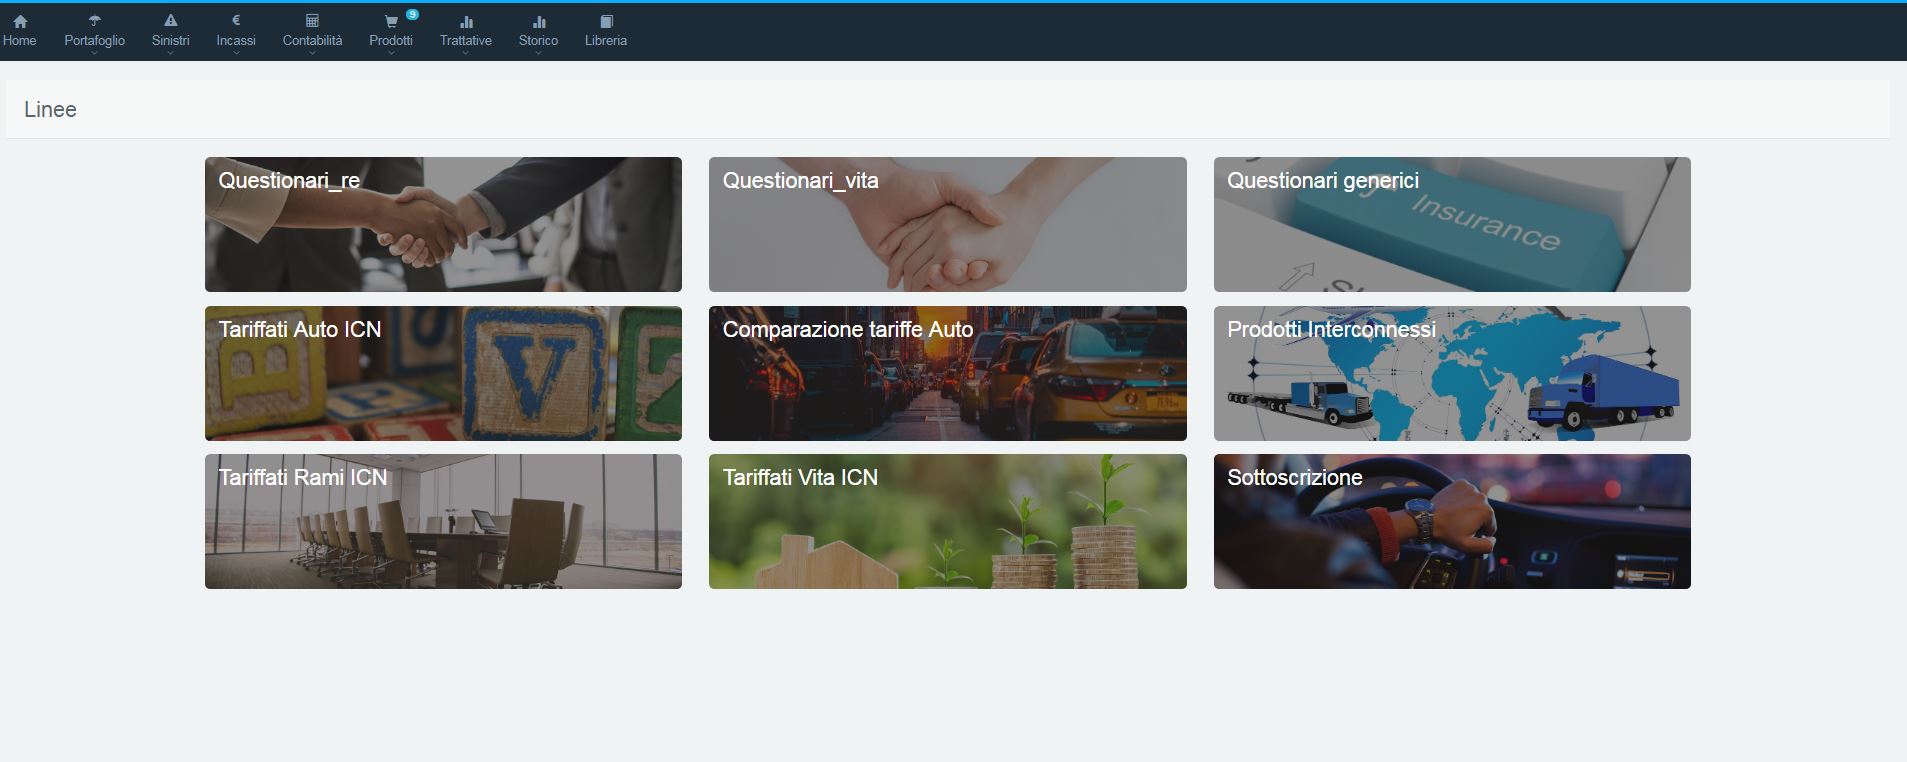This screenshot has width=1907, height=762.
Task: Open the Sottoscrizione card
Action: 1452,521
